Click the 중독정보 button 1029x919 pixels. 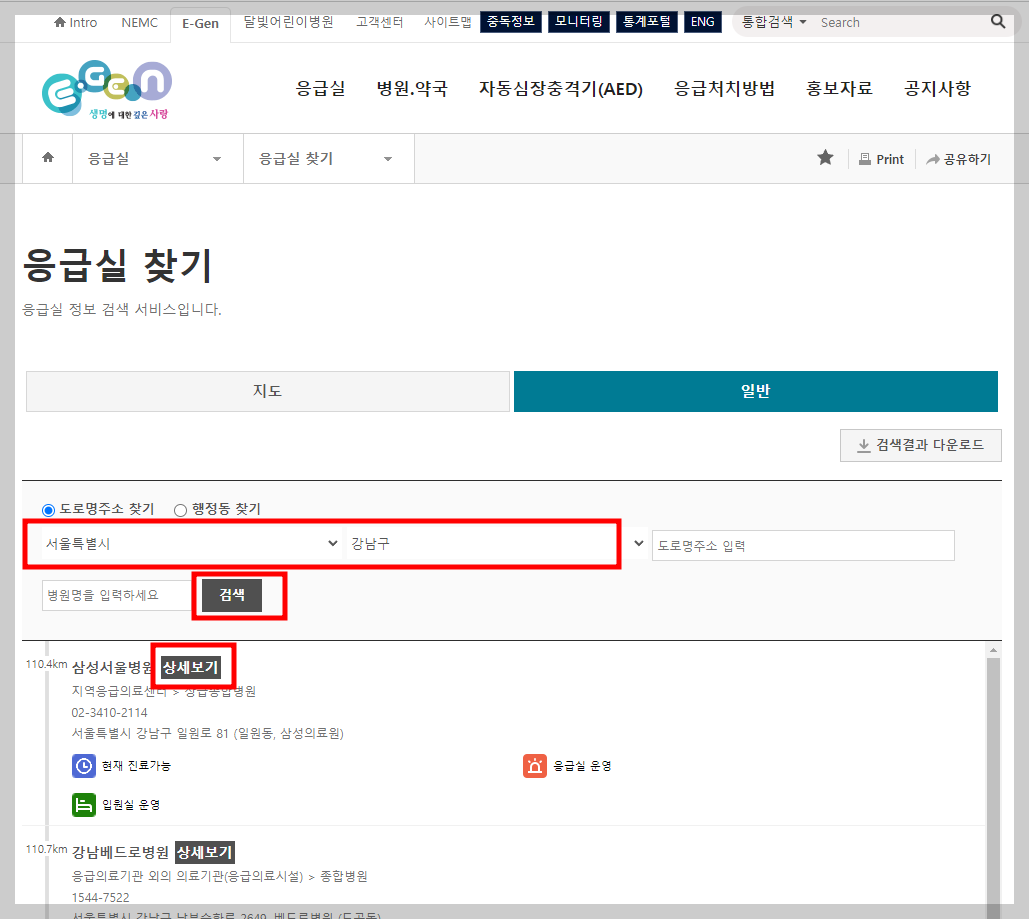click(x=511, y=22)
